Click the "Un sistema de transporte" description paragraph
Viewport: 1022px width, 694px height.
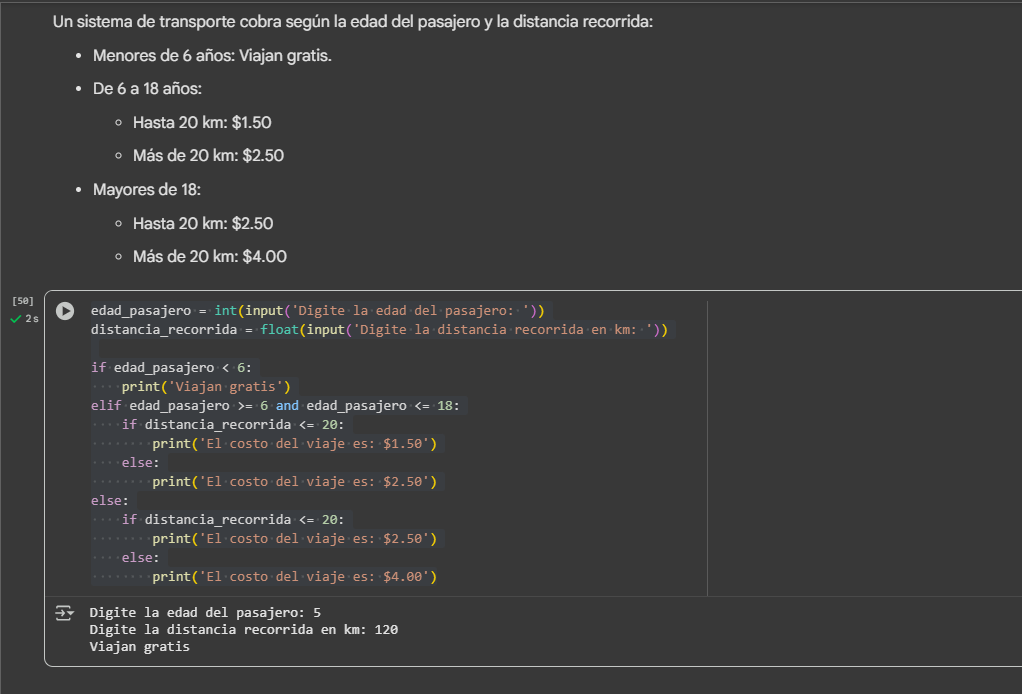click(x=352, y=21)
